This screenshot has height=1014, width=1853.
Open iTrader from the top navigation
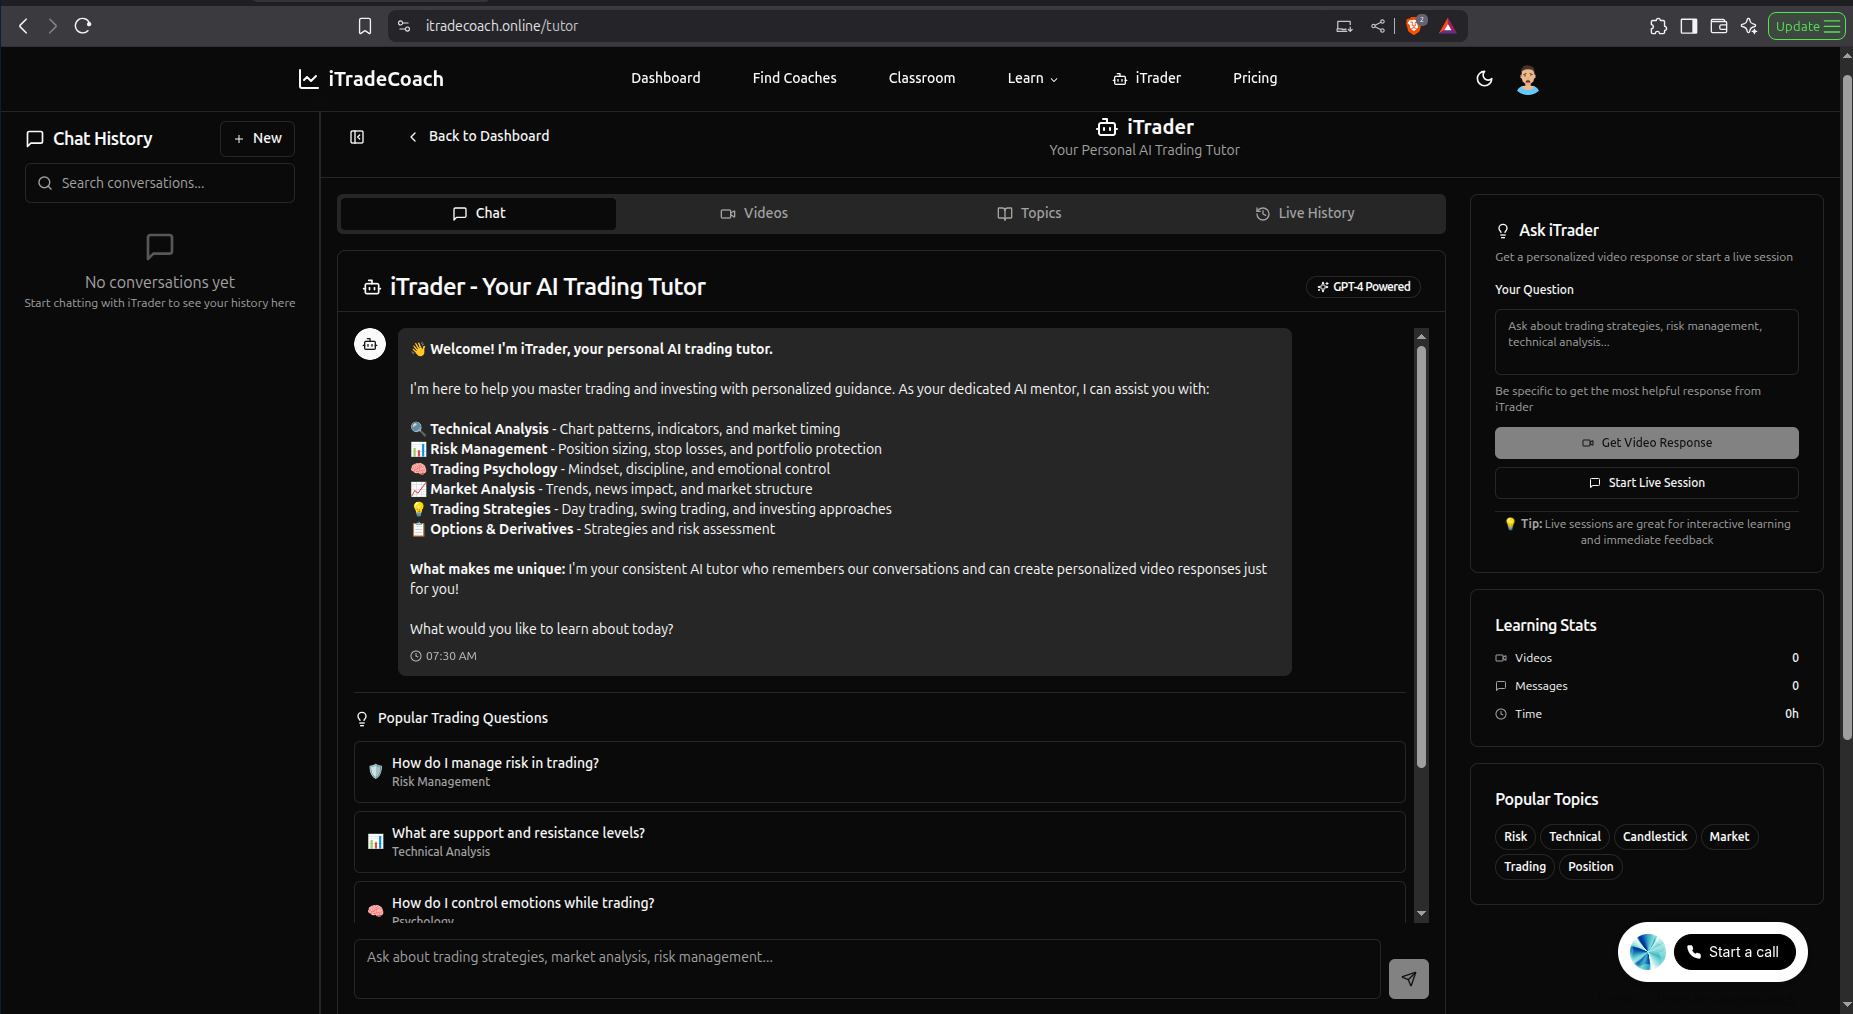(1147, 78)
